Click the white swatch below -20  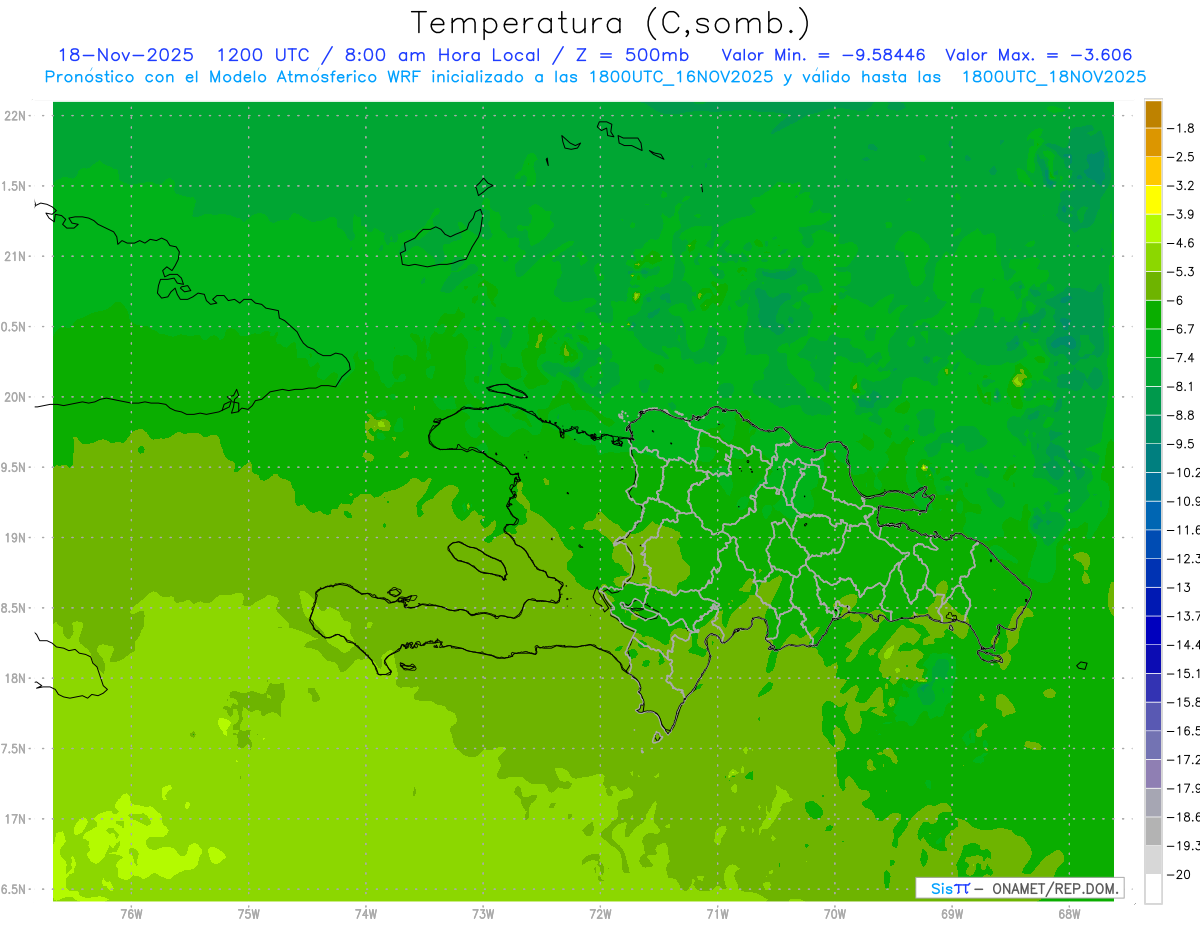point(1153,888)
